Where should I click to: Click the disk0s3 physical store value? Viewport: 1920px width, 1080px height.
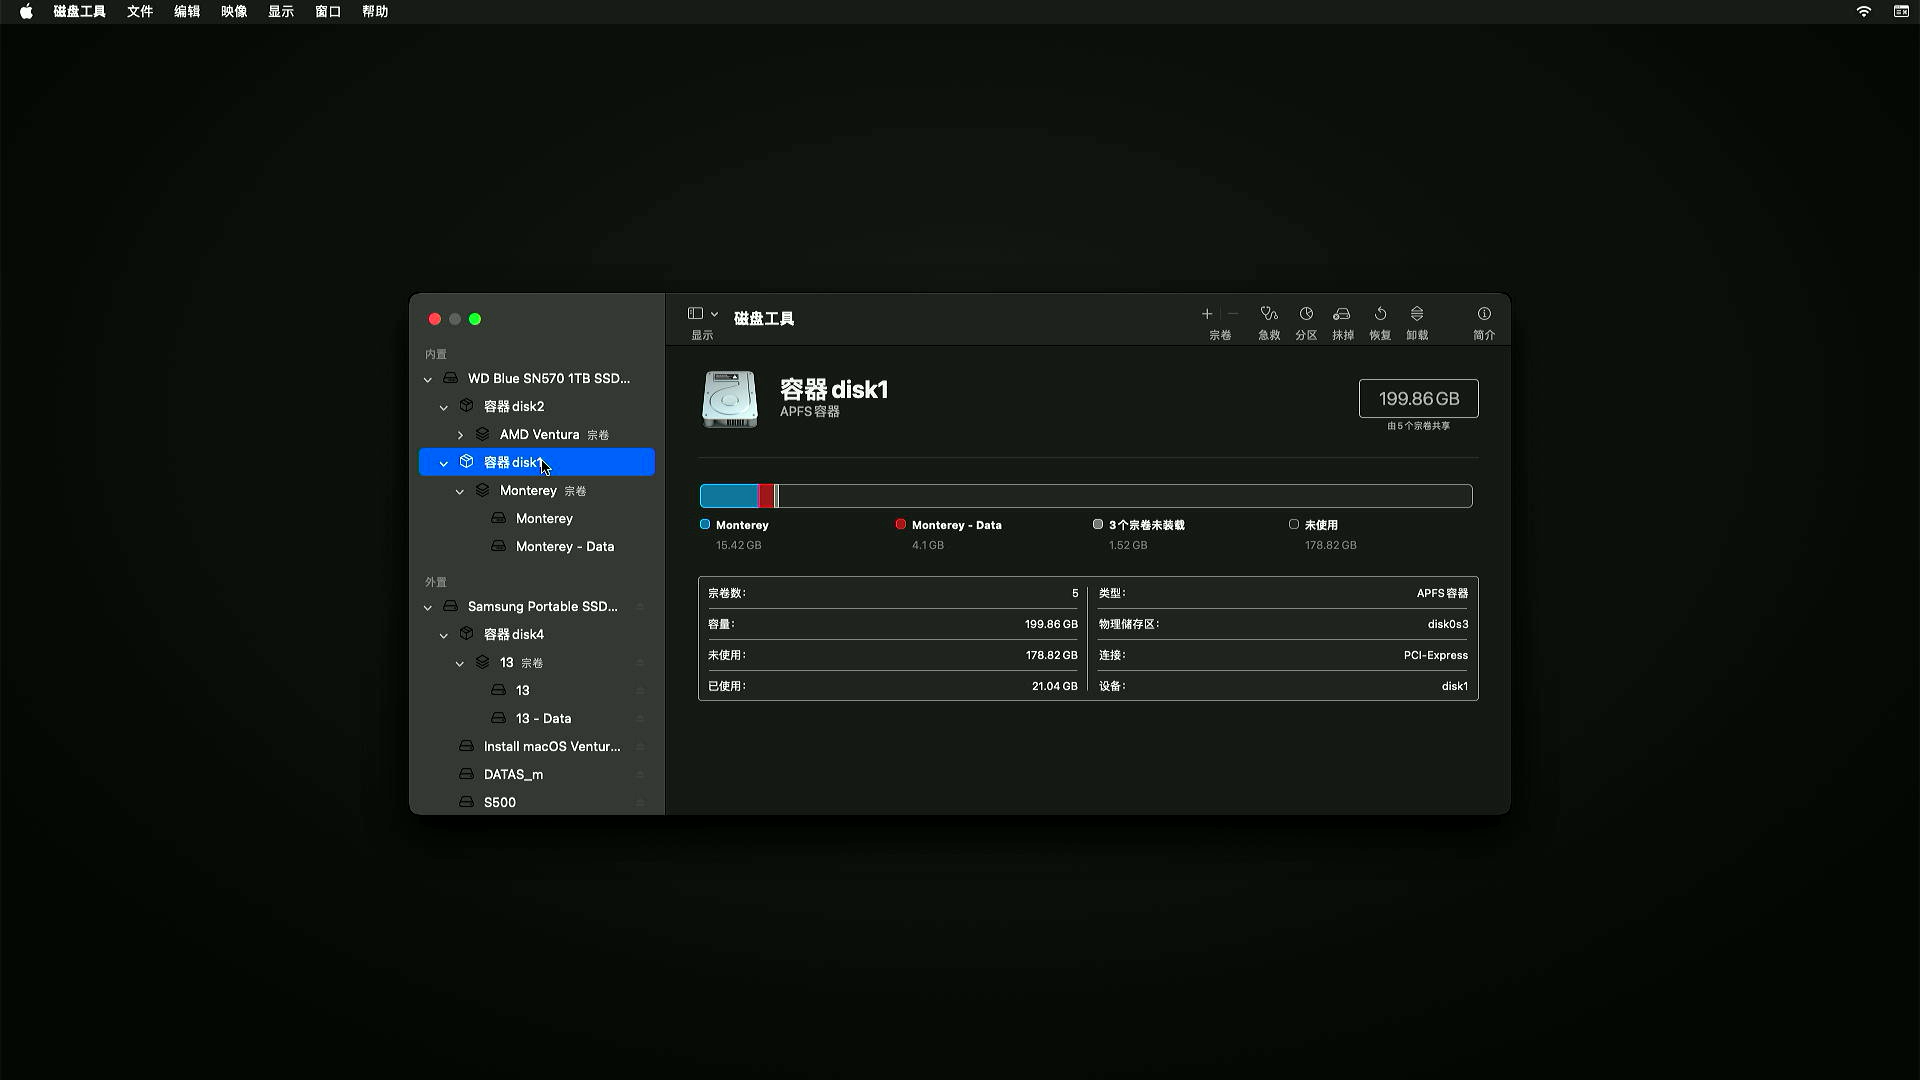[1448, 625]
